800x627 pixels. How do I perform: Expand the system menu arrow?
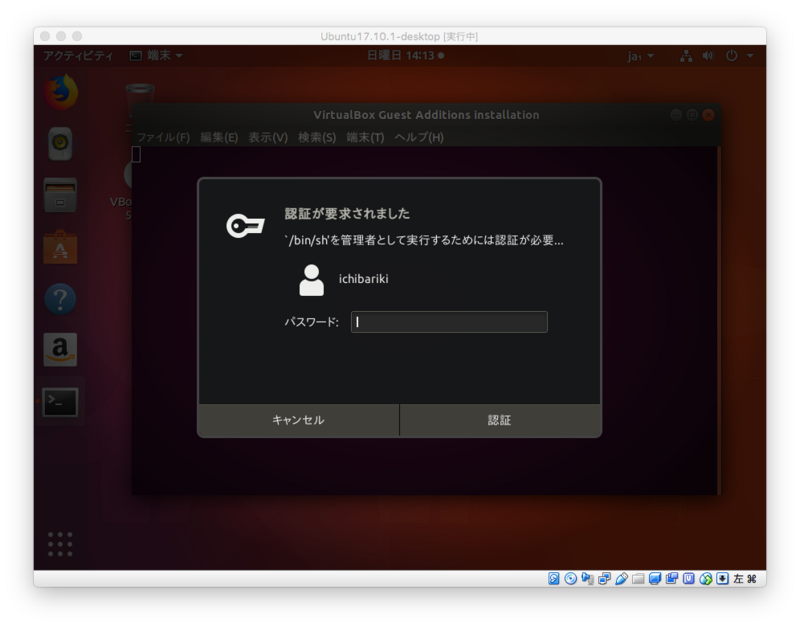tap(750, 56)
